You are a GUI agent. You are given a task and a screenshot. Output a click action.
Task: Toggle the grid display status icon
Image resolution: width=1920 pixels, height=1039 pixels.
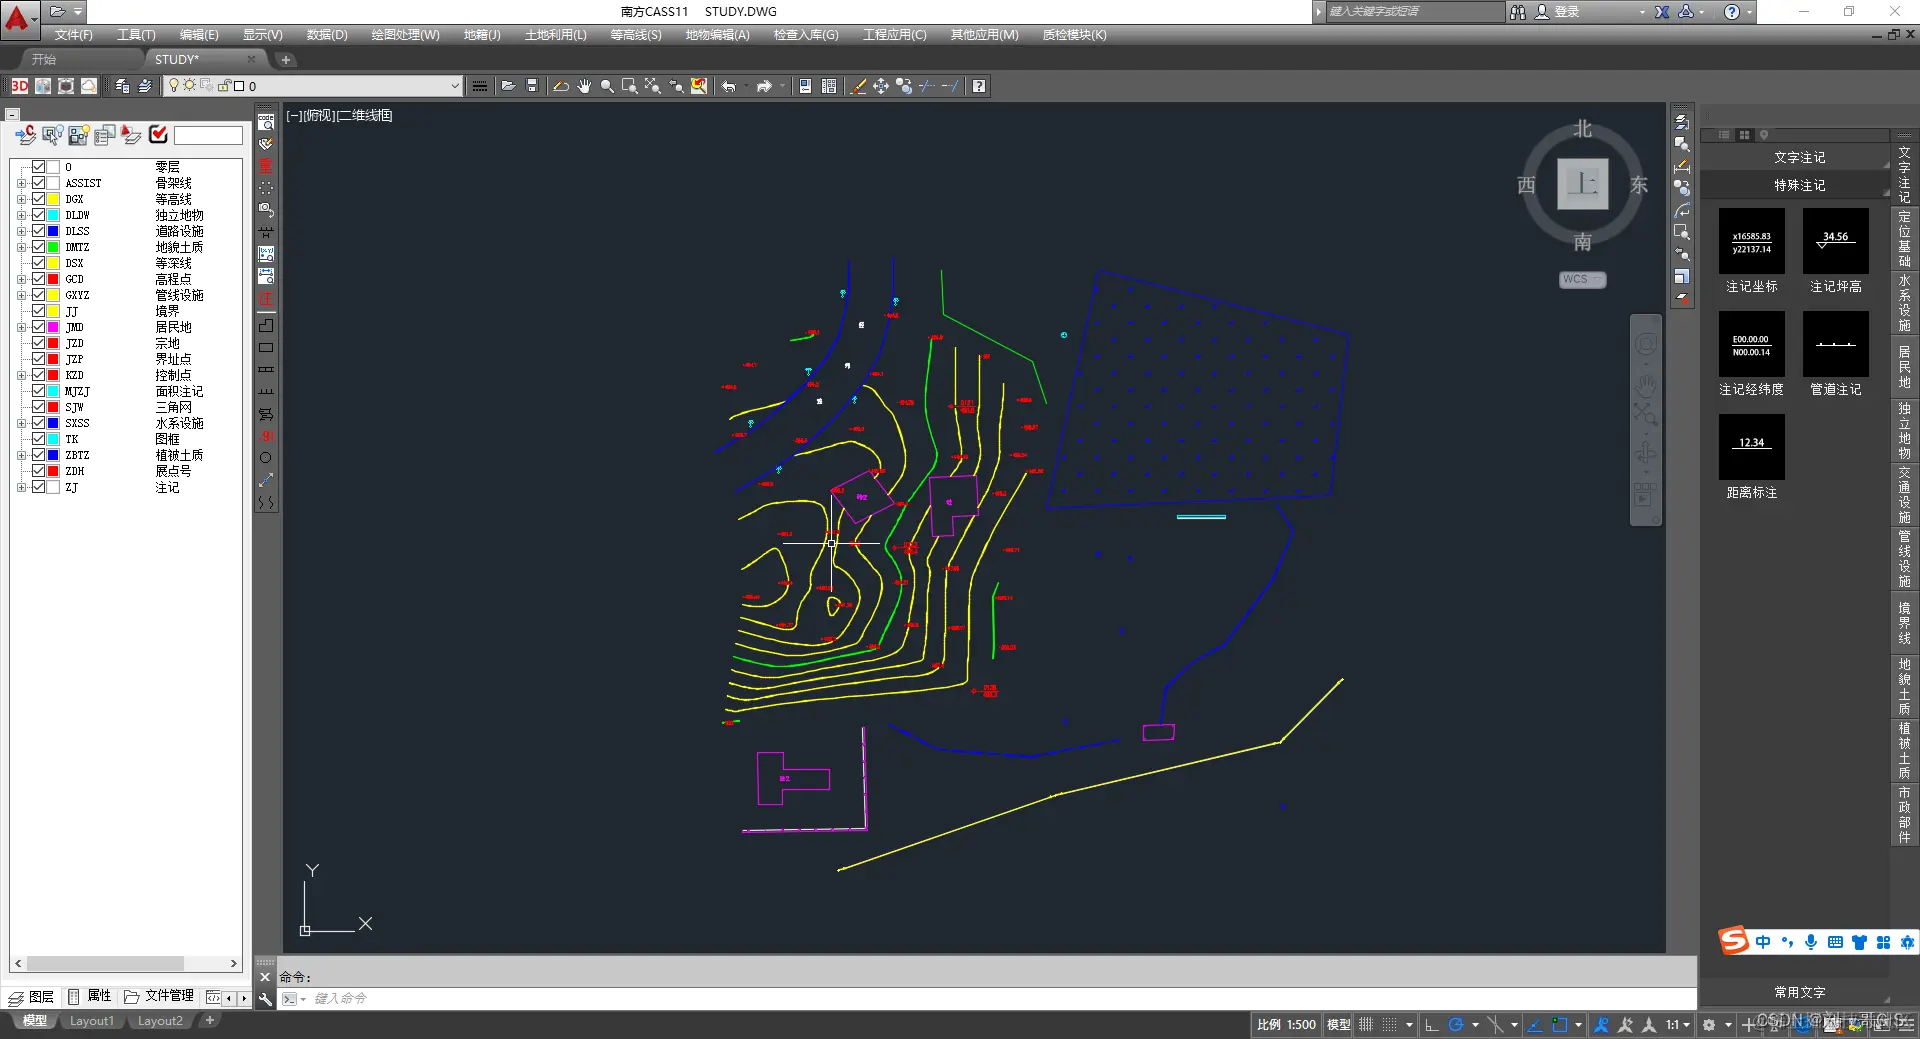(1366, 1025)
